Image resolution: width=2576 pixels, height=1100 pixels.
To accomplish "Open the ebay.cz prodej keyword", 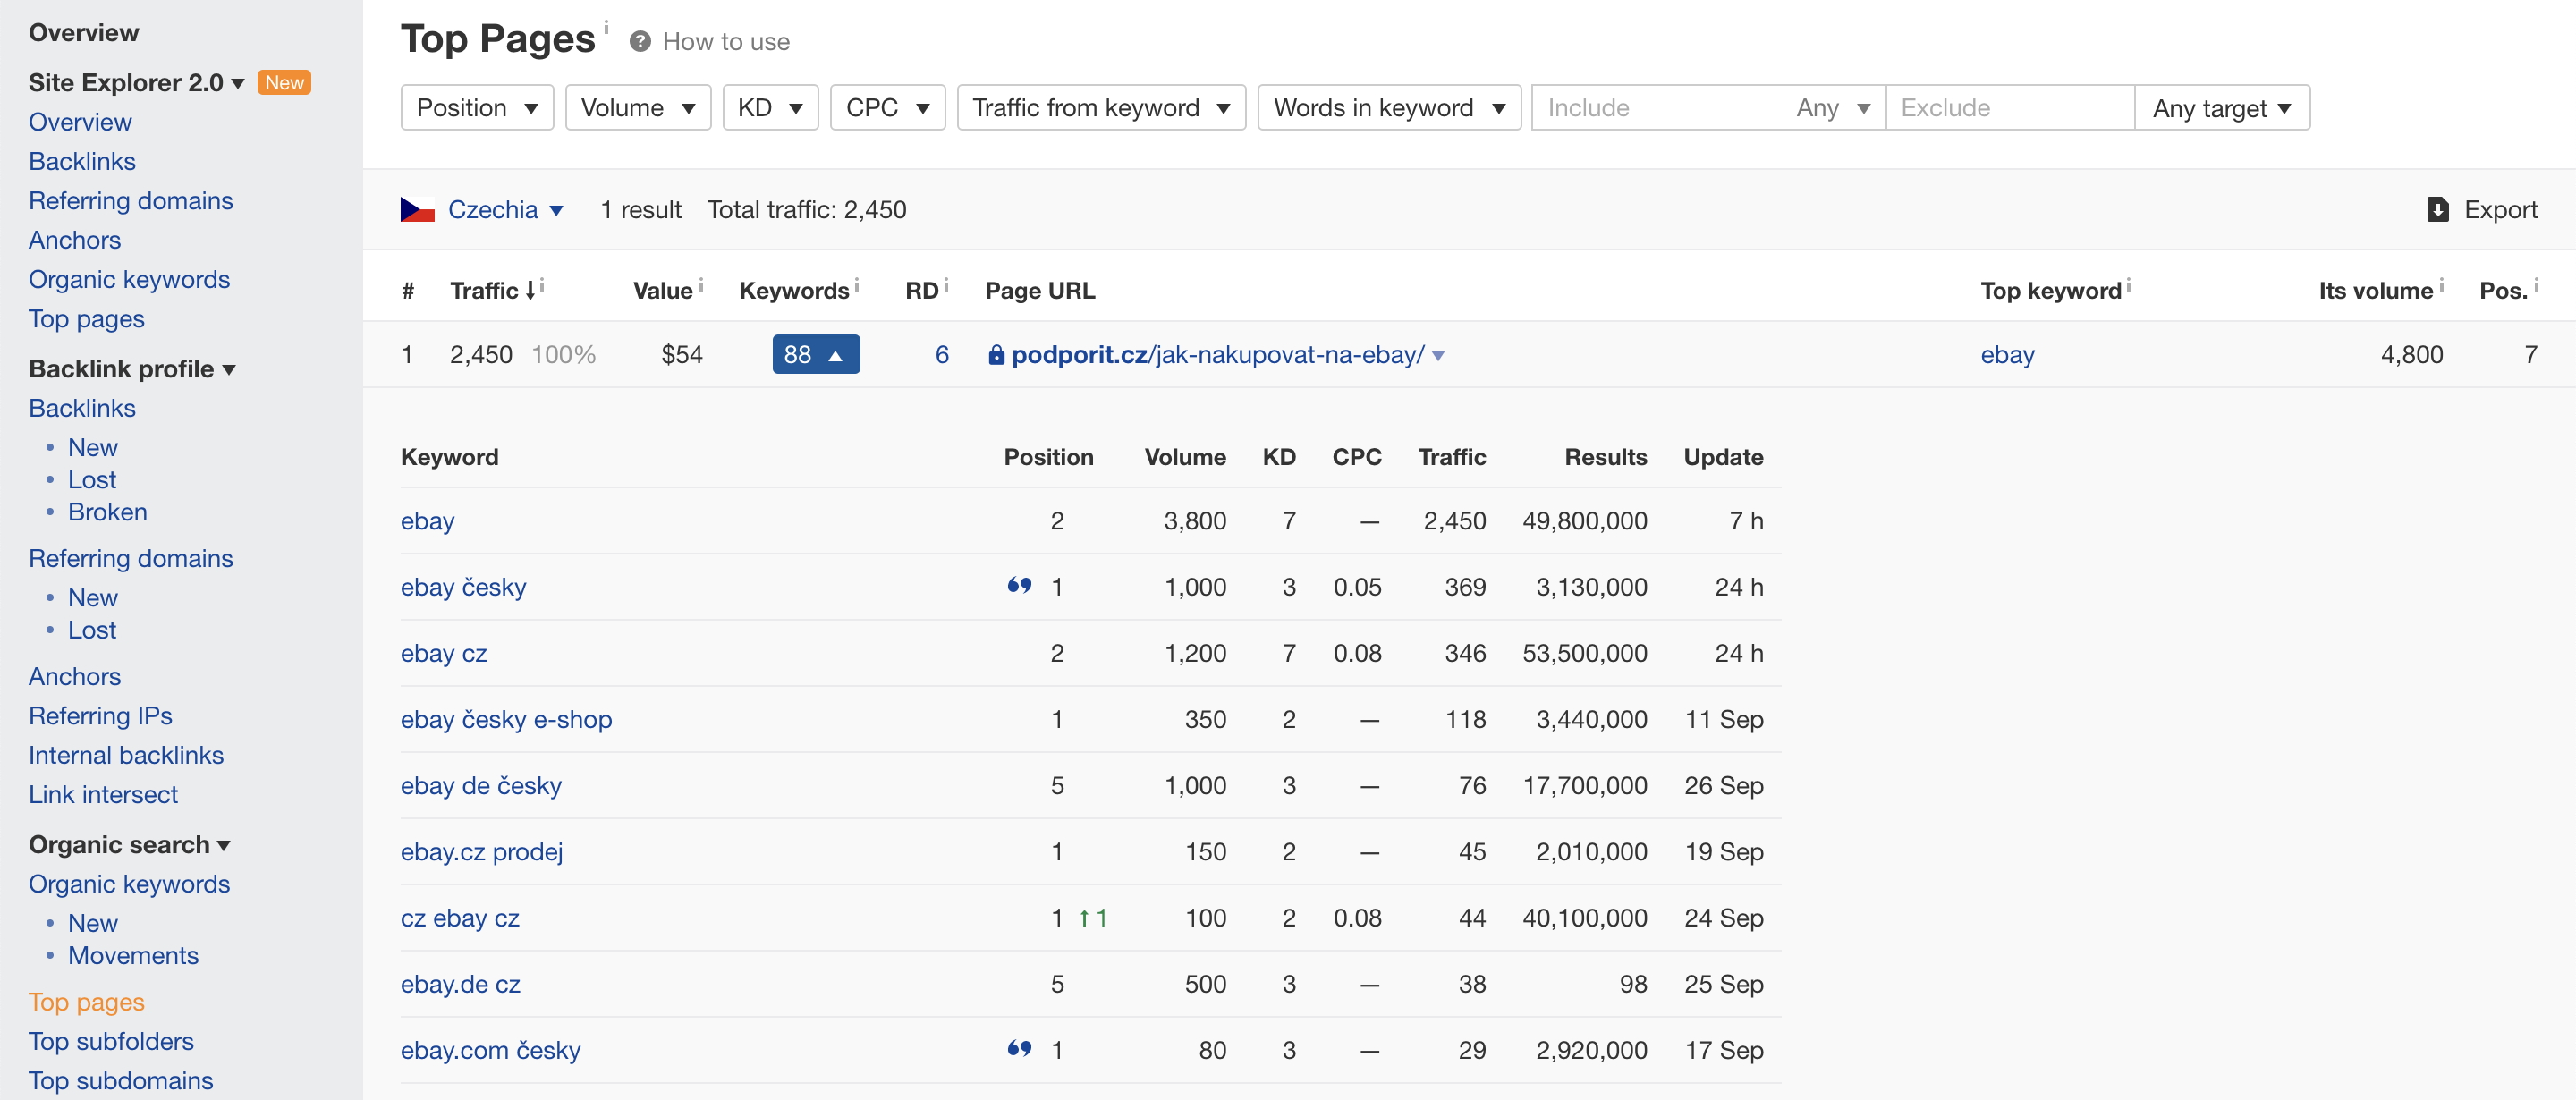I will pyautogui.click(x=482, y=851).
